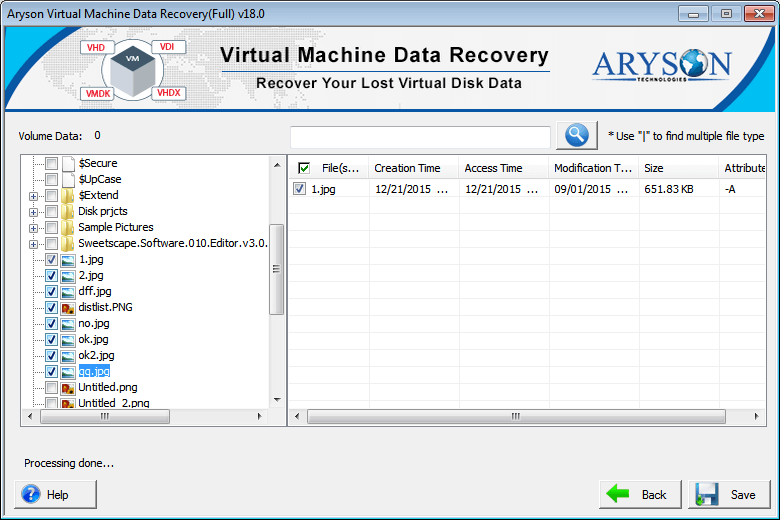Click the 2.jpg image file icon
This screenshot has height=520, width=780.
click(x=68, y=276)
